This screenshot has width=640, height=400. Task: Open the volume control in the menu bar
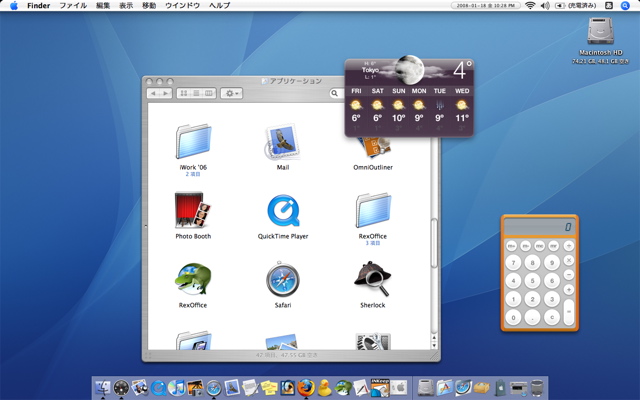pos(545,5)
